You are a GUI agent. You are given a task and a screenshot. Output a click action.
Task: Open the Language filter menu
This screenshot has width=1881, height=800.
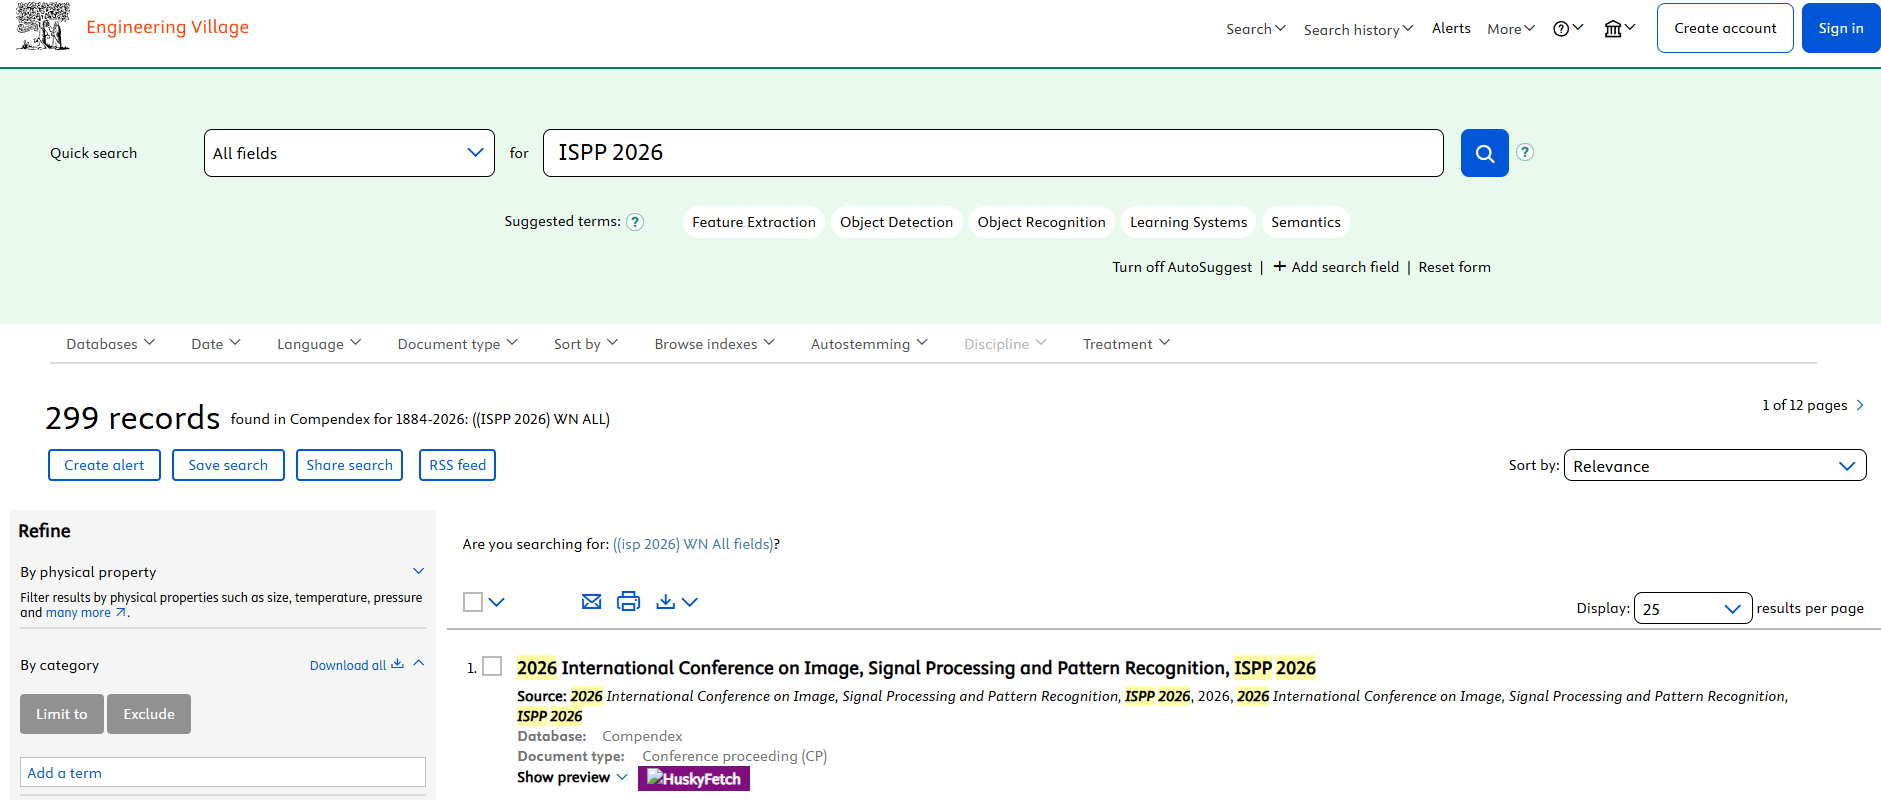click(319, 344)
